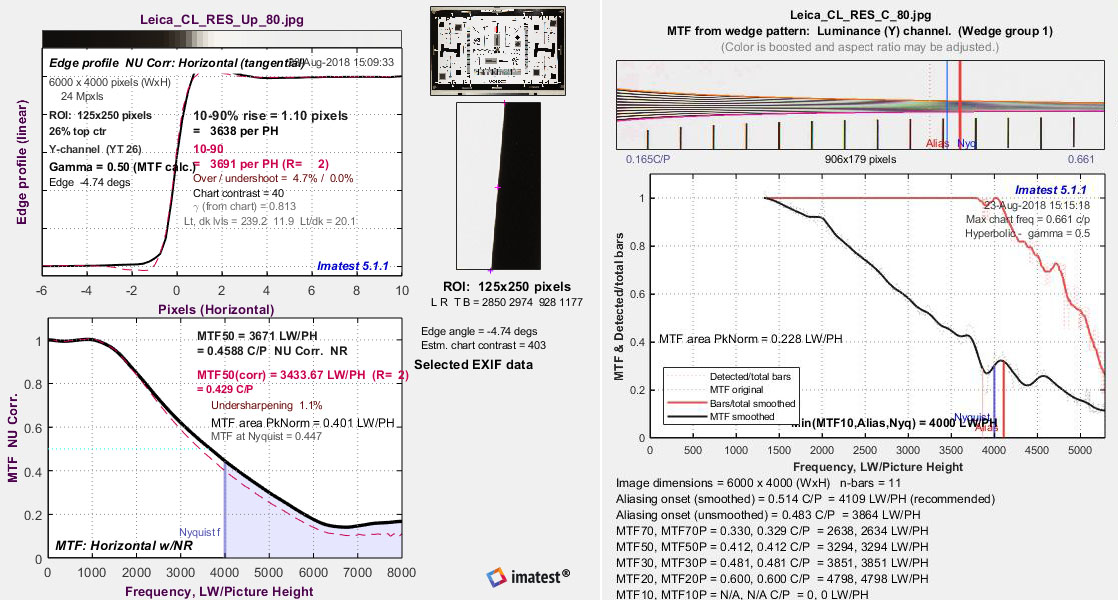
Task: Click the "Leica_CL_RES_C_80.jpg" title
Action: [859, 15]
